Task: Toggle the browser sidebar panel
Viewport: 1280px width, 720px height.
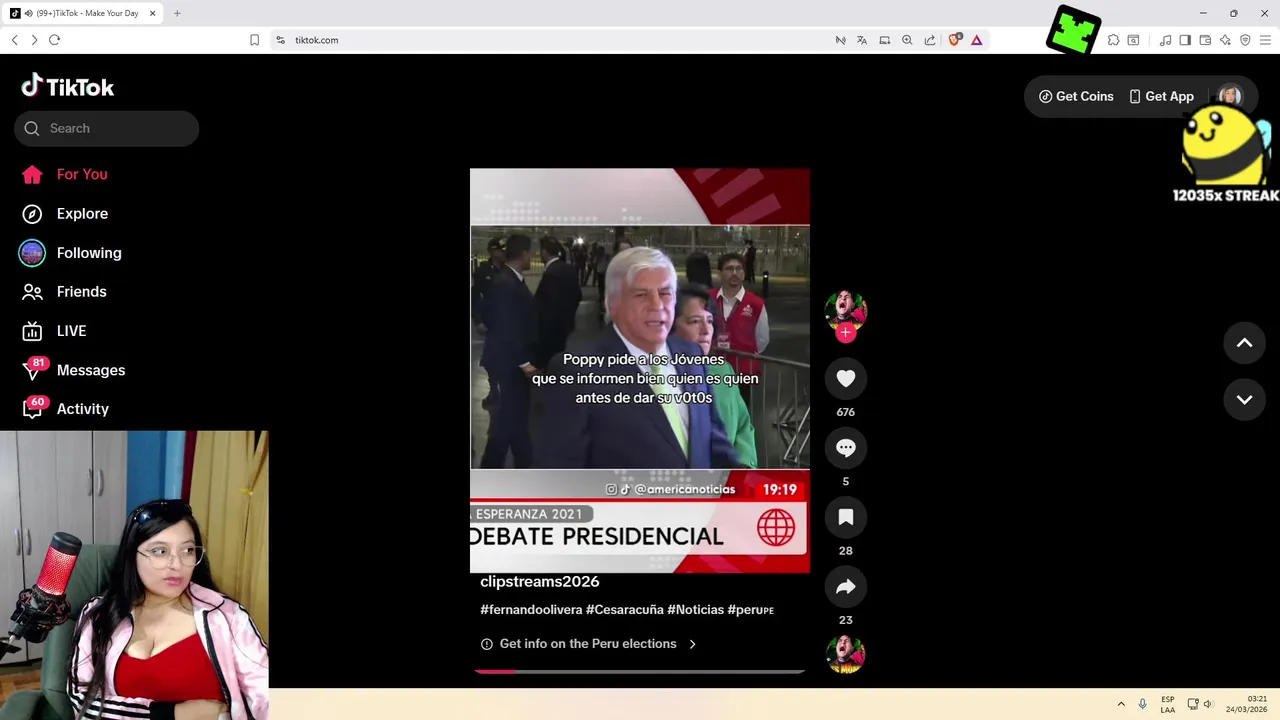Action: (1185, 40)
